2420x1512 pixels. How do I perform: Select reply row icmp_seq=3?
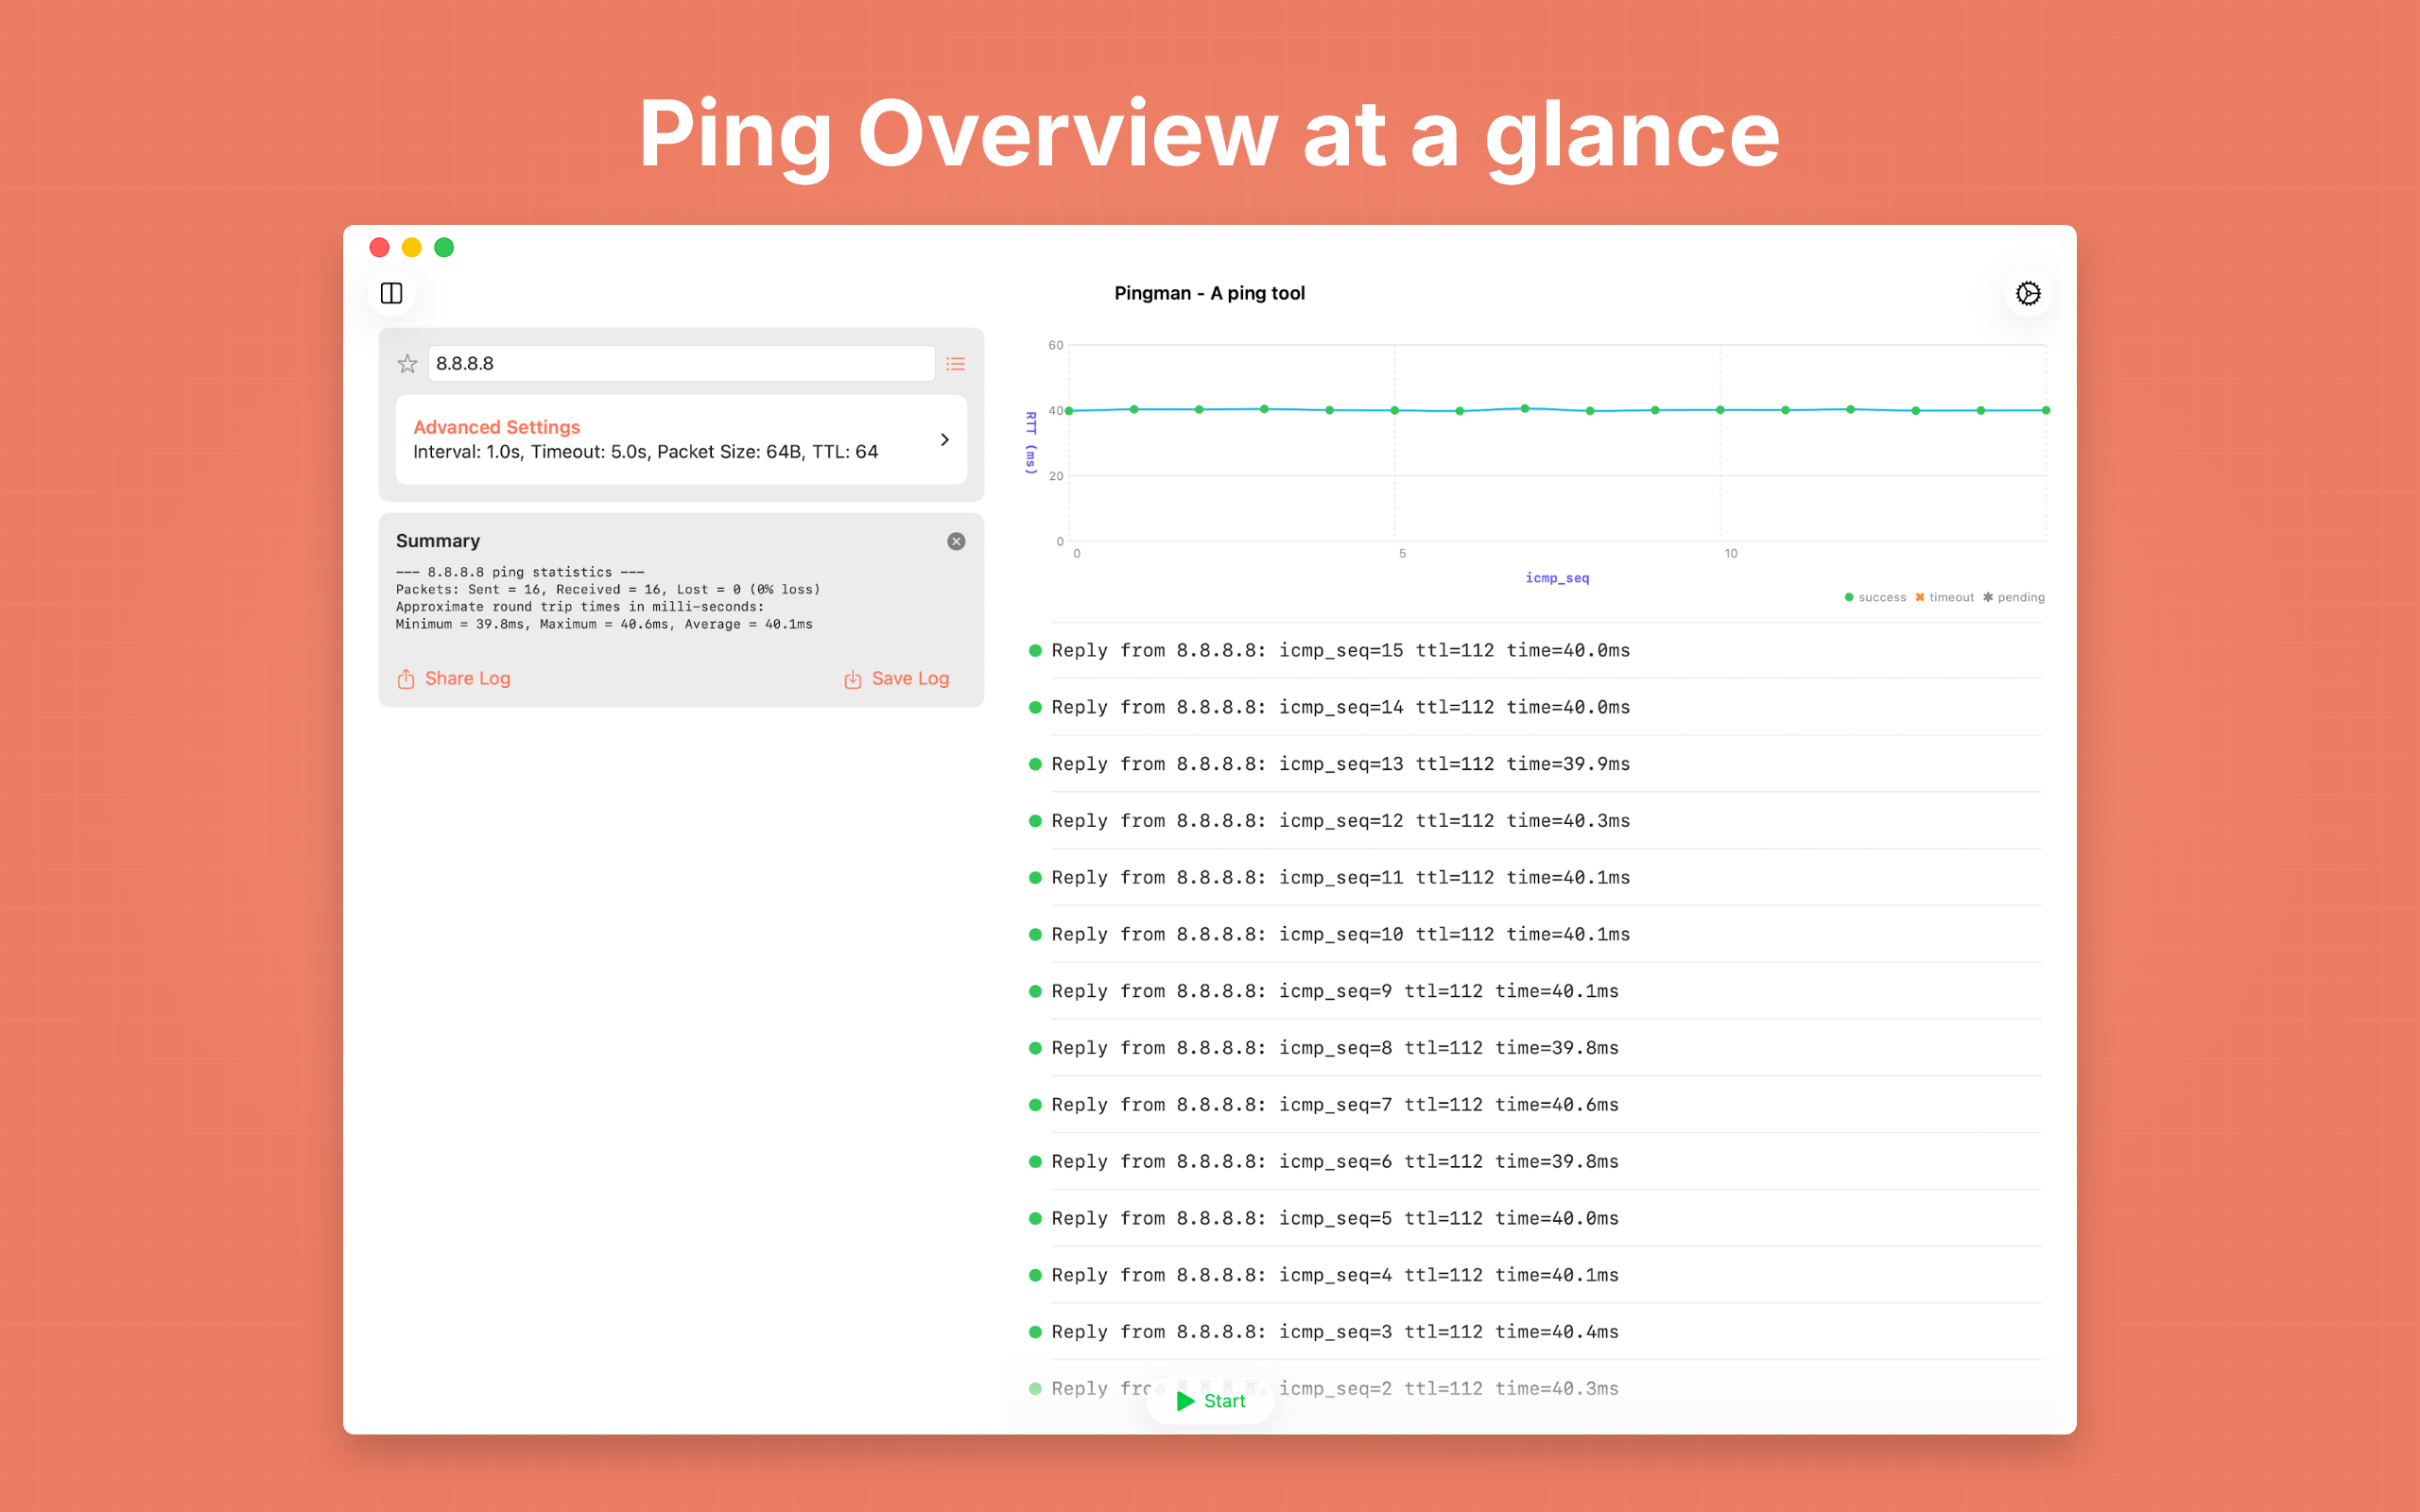[1535, 1332]
